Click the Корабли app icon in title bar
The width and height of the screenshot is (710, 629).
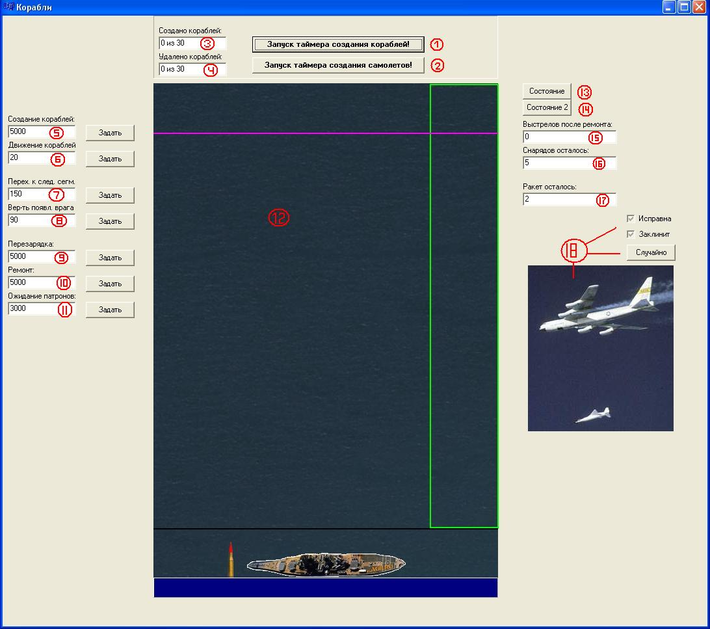(x=8, y=7)
